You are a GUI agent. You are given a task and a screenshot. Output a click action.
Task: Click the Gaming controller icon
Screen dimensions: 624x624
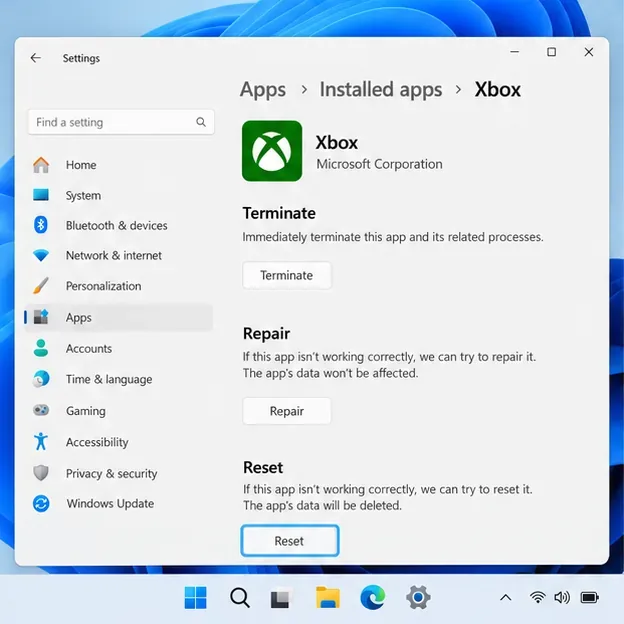[41, 410]
